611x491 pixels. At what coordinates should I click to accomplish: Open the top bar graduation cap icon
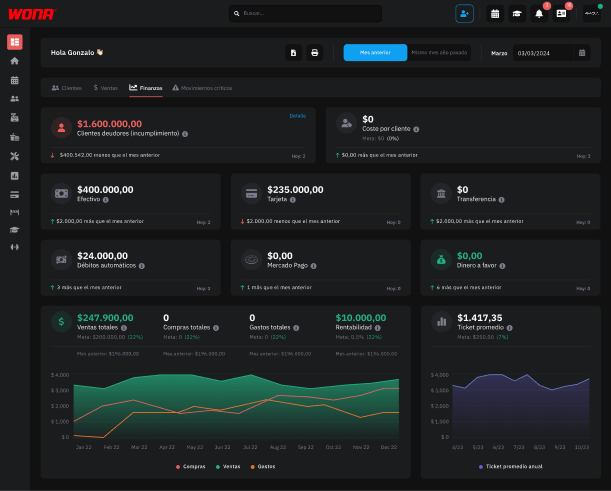coord(517,14)
